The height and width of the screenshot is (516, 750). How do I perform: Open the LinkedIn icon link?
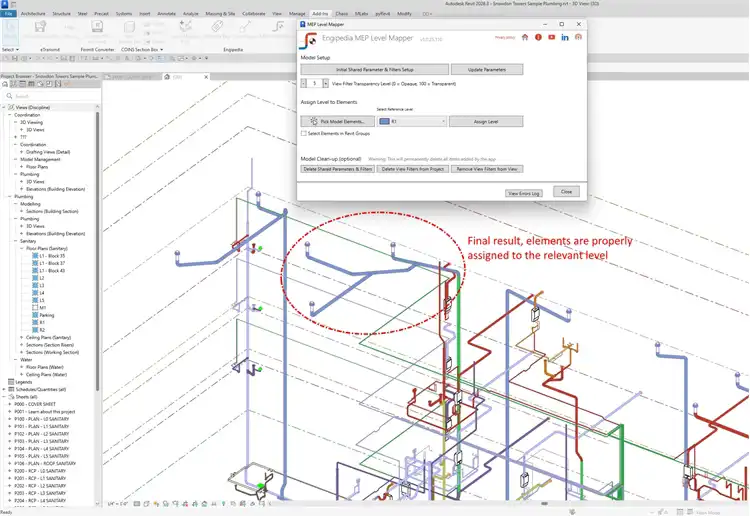(x=565, y=37)
